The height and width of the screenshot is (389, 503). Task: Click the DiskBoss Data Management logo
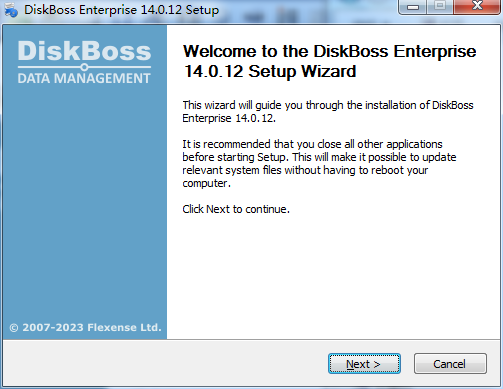[84, 62]
